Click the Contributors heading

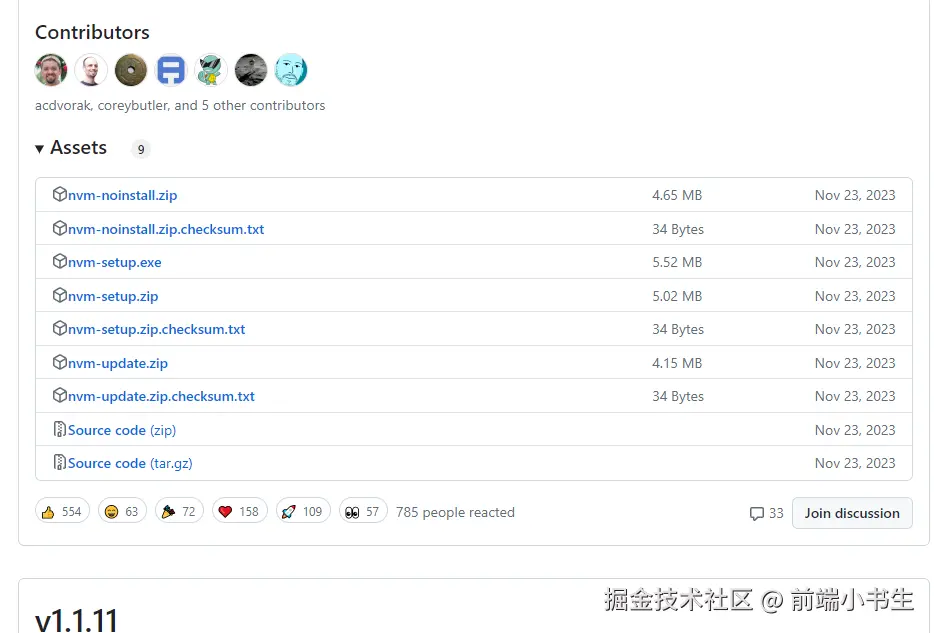coord(92,32)
